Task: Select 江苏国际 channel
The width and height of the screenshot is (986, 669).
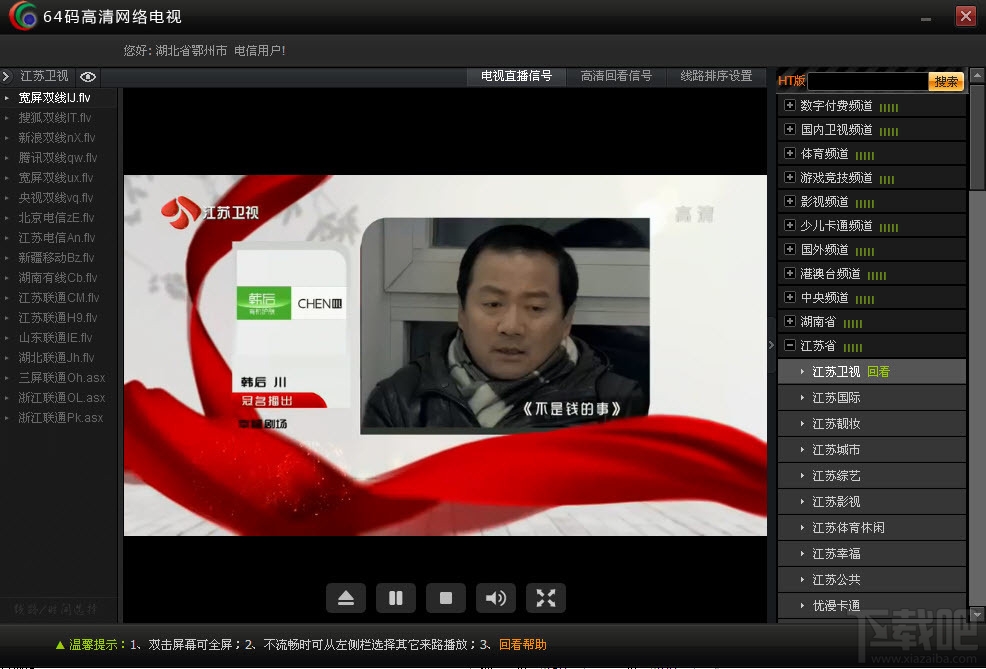Action: pos(872,397)
